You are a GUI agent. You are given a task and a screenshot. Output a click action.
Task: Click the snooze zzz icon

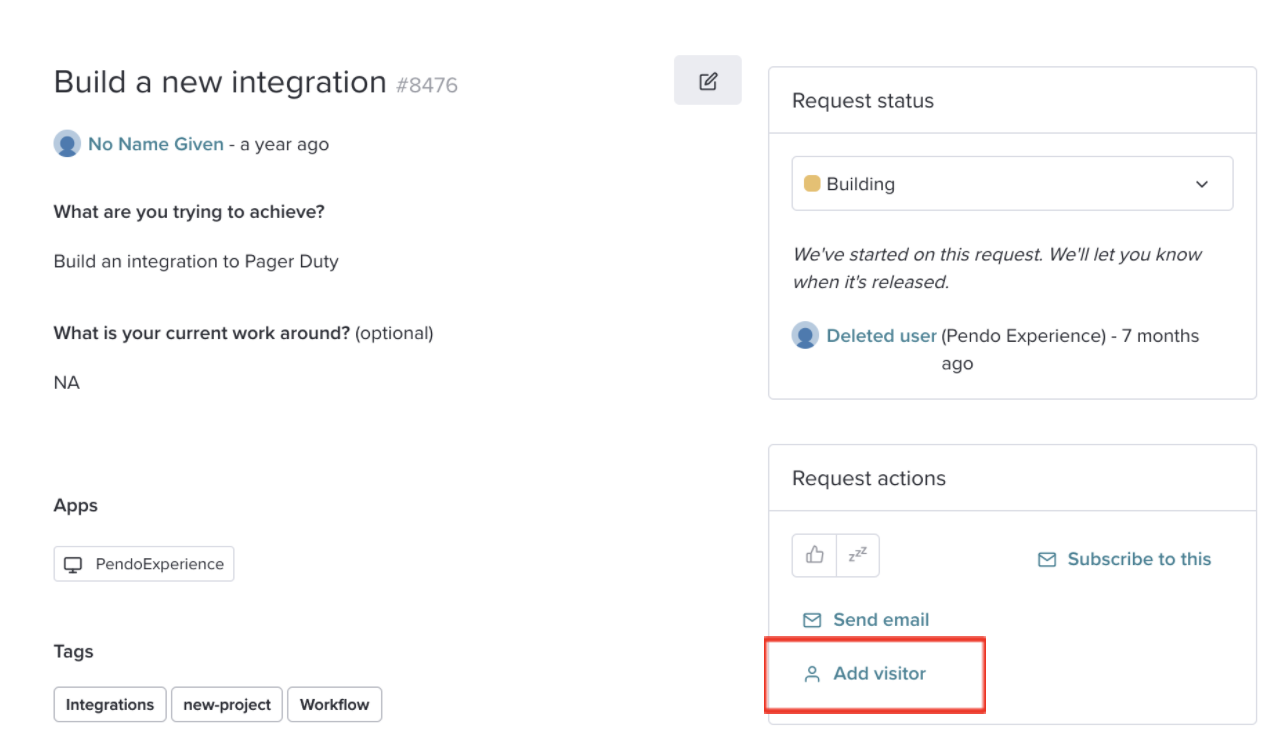click(x=858, y=555)
